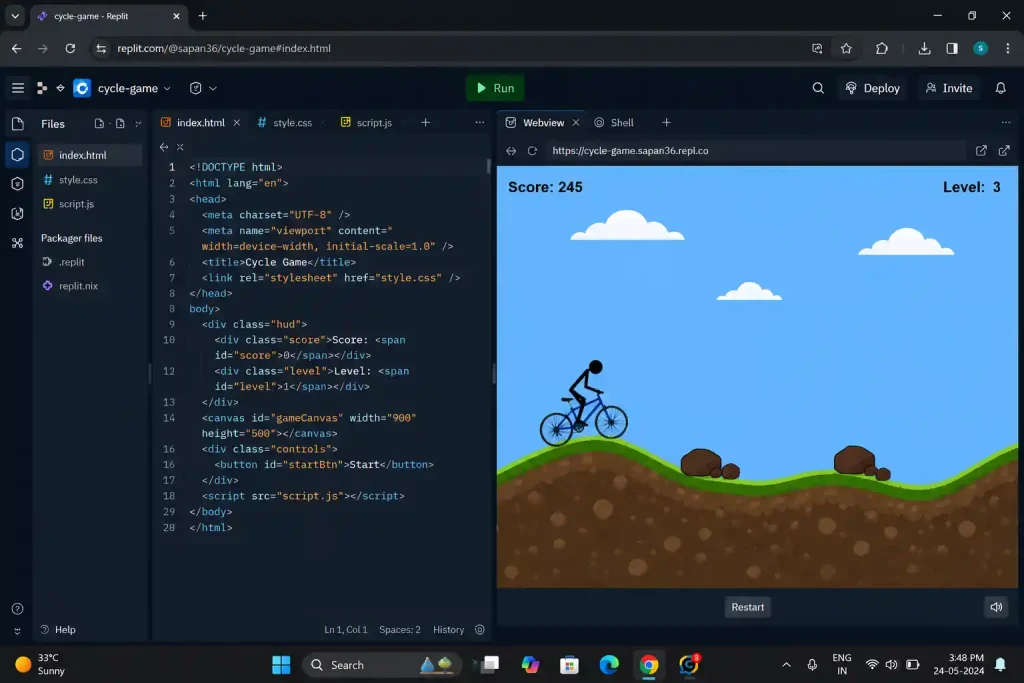
Task: Click the Ln 1, Col 1 status
Action: click(345, 629)
